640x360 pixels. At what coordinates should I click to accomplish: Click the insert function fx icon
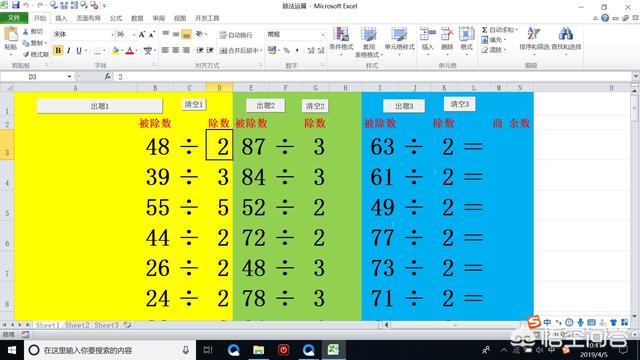tap(107, 76)
